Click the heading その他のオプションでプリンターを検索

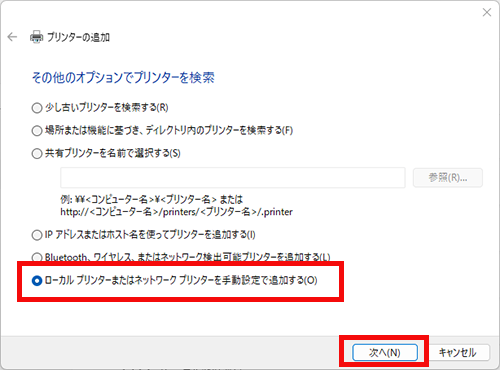pyautogui.click(x=123, y=78)
